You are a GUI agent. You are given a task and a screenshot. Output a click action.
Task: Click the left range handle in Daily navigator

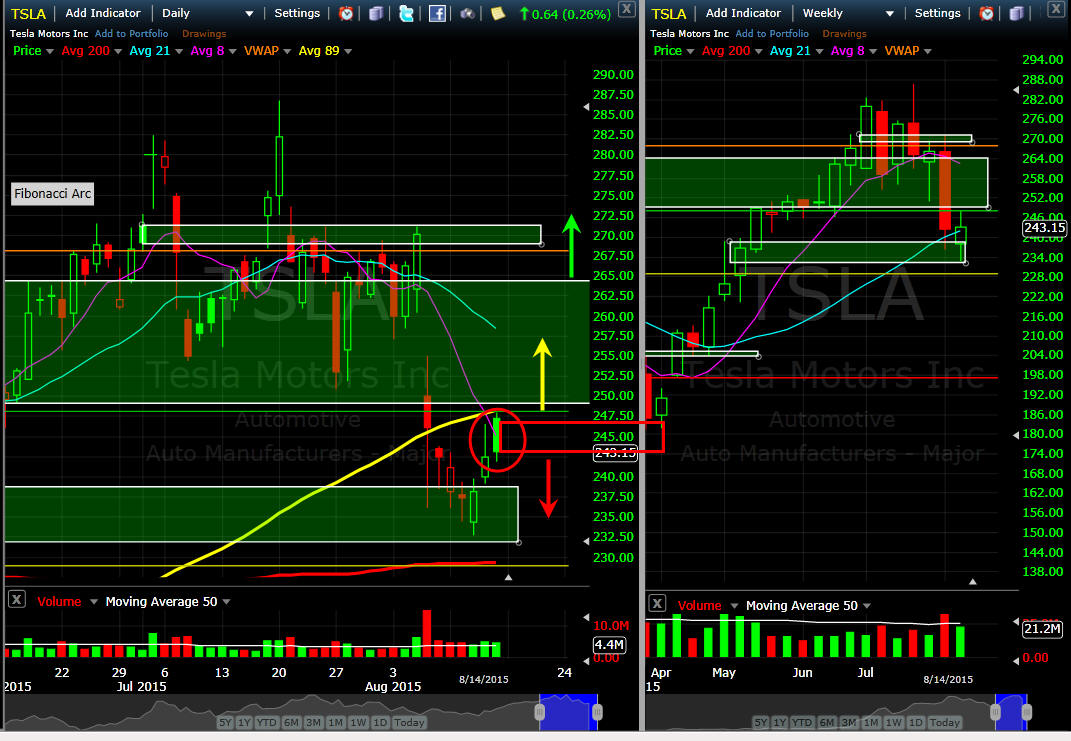[540, 712]
